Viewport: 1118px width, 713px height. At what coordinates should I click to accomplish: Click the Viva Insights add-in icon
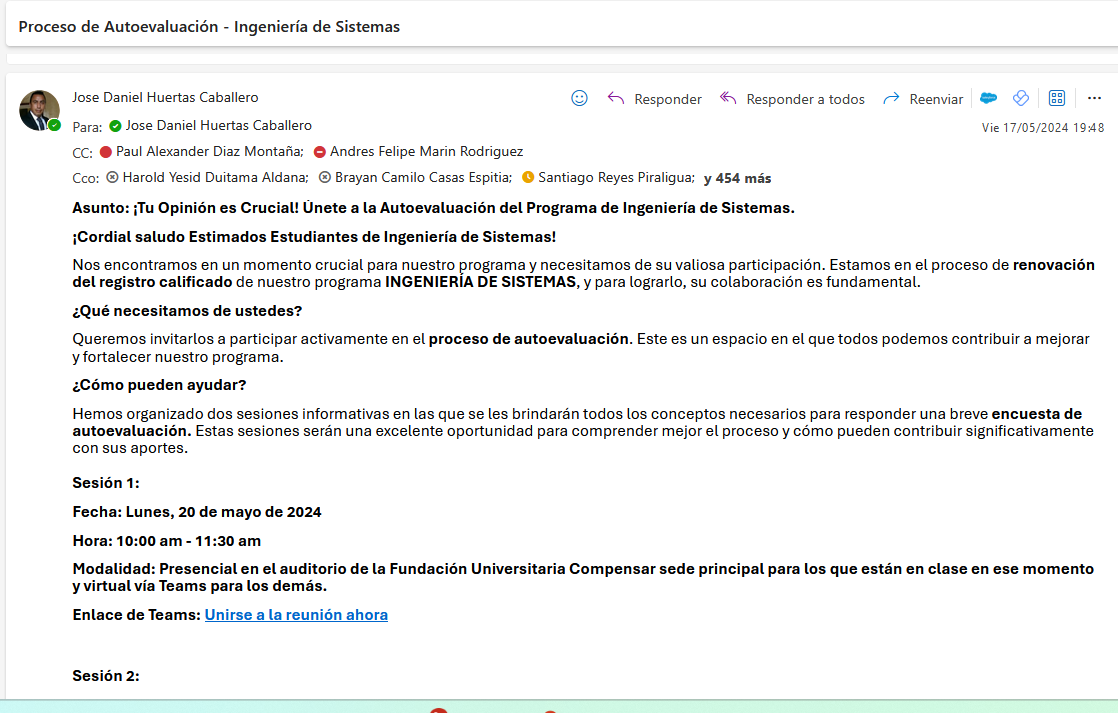tap(1021, 98)
